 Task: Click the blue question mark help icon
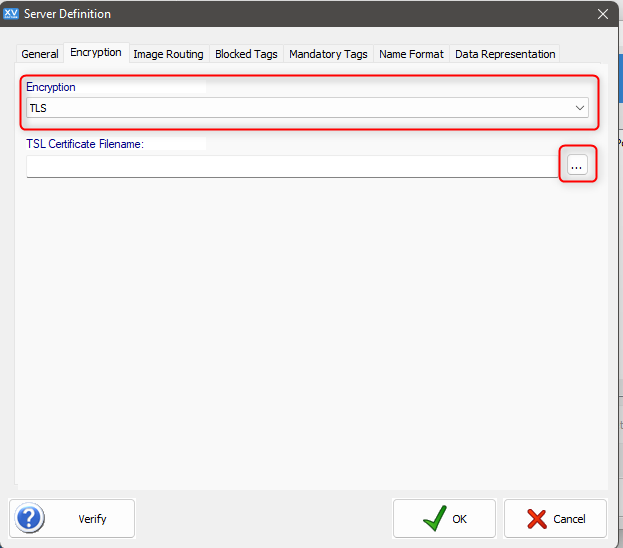29,518
